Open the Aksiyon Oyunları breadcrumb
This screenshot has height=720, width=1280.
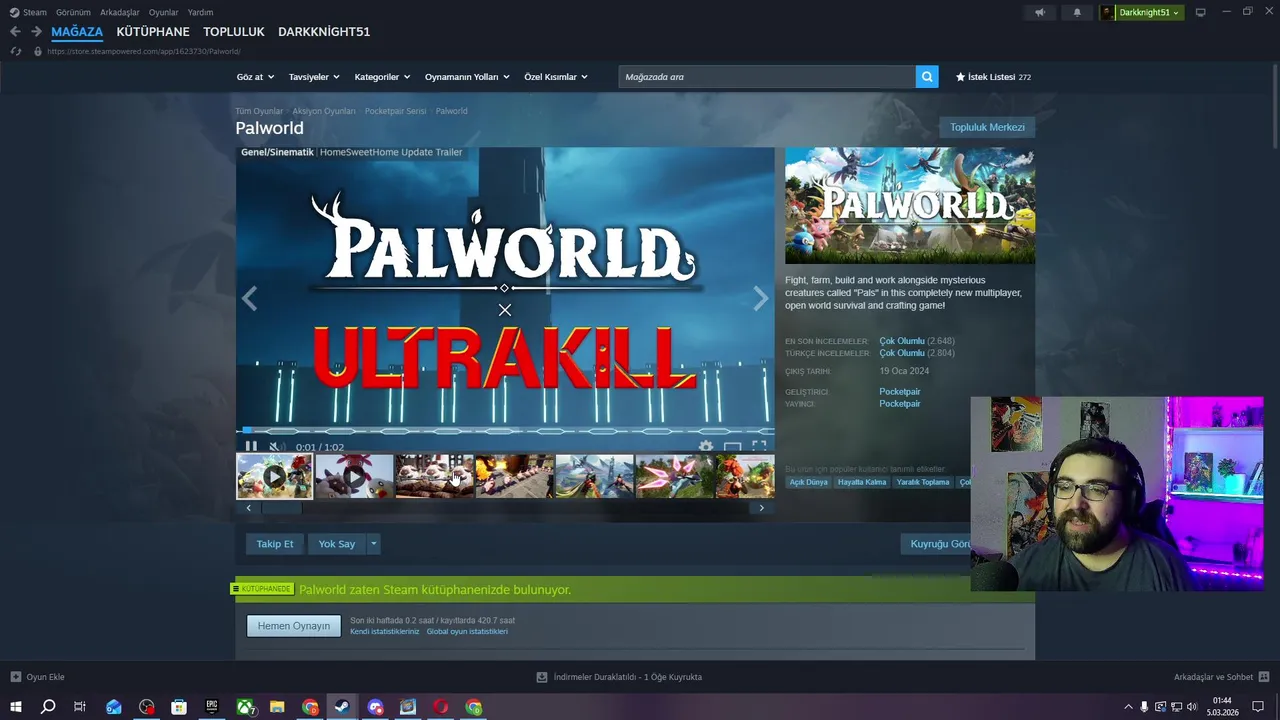pyautogui.click(x=324, y=111)
